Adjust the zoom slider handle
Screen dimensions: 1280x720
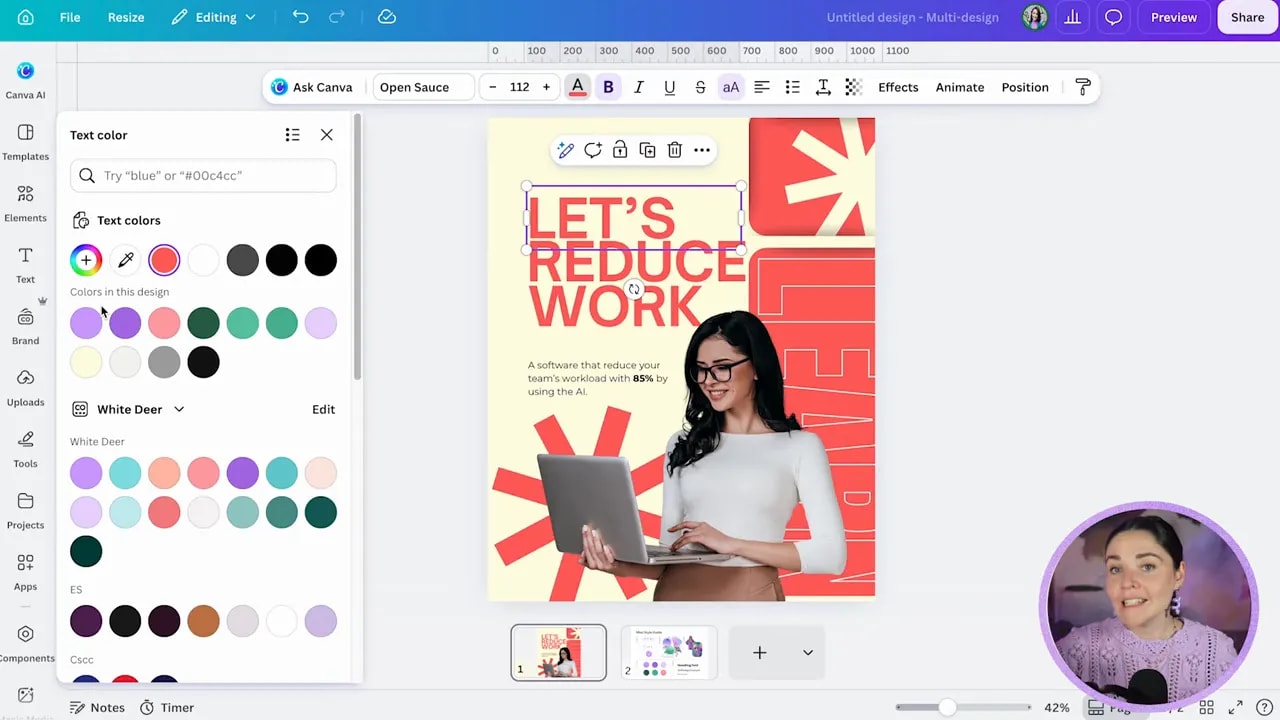pos(947,707)
